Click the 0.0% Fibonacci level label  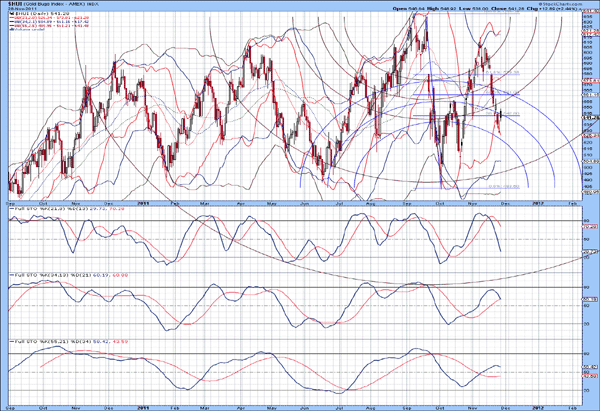(504, 186)
